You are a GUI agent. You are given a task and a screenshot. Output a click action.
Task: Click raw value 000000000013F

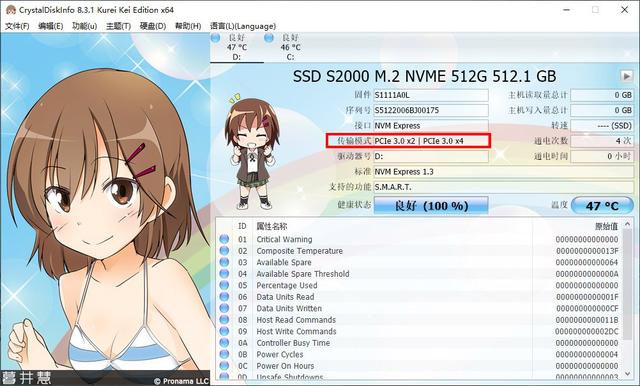587,251
